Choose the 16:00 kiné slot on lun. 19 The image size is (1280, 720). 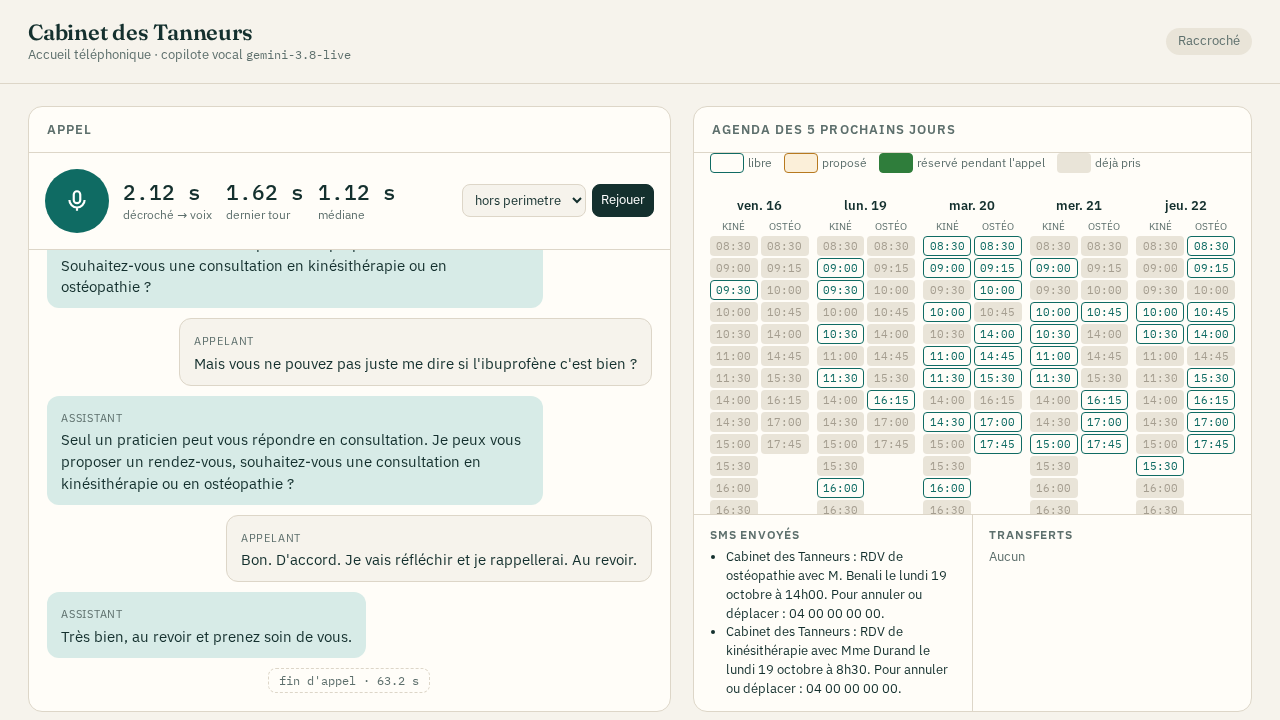841,488
